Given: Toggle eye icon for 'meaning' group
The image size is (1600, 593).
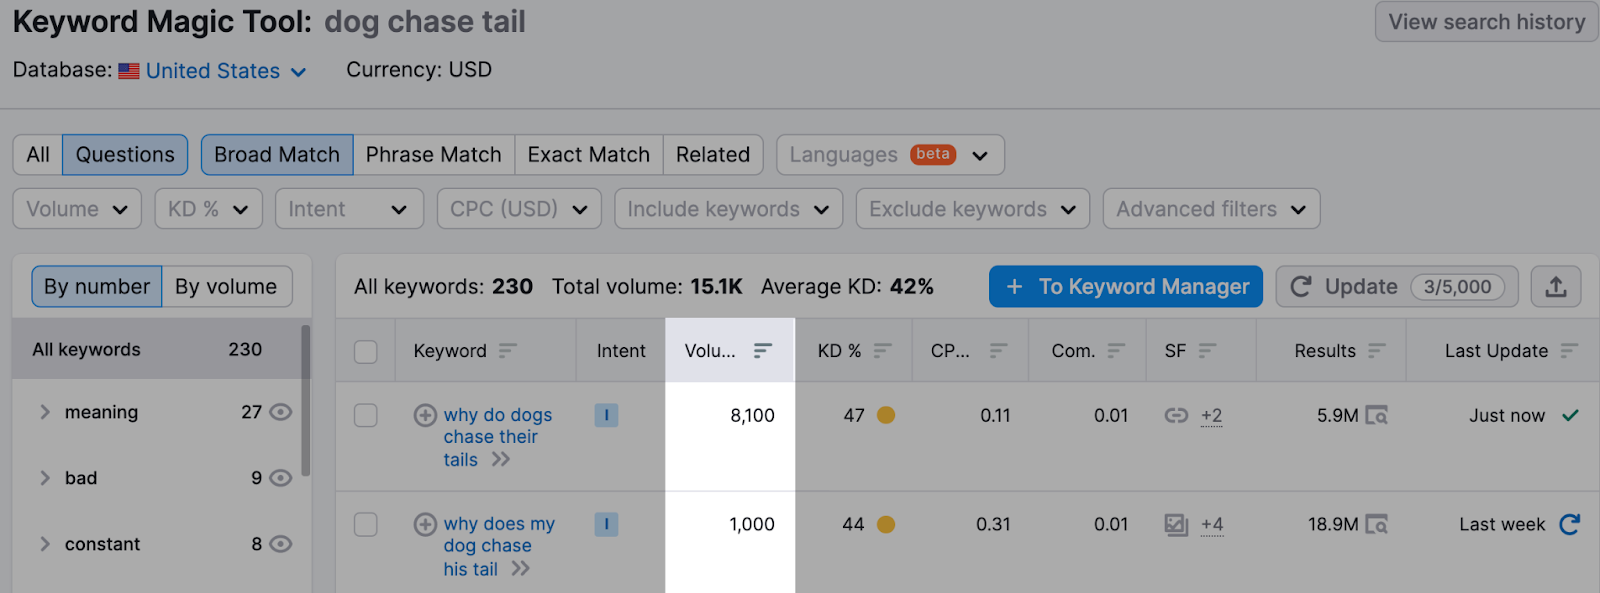Looking at the screenshot, I should click(281, 412).
